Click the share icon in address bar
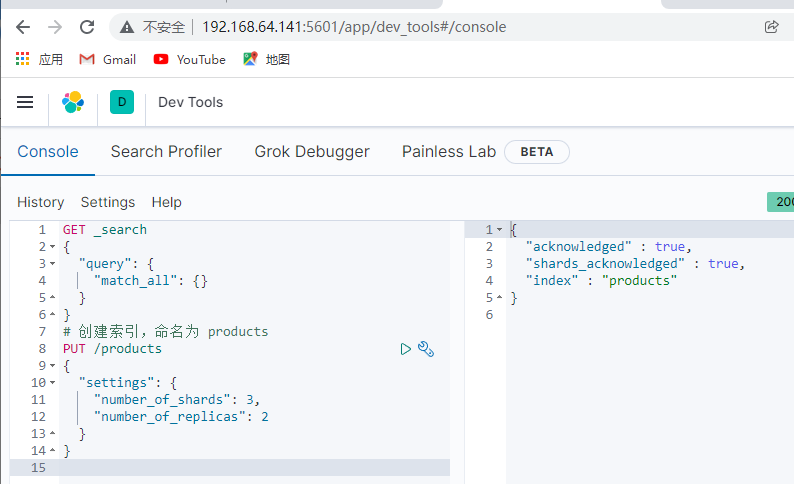 click(x=771, y=27)
